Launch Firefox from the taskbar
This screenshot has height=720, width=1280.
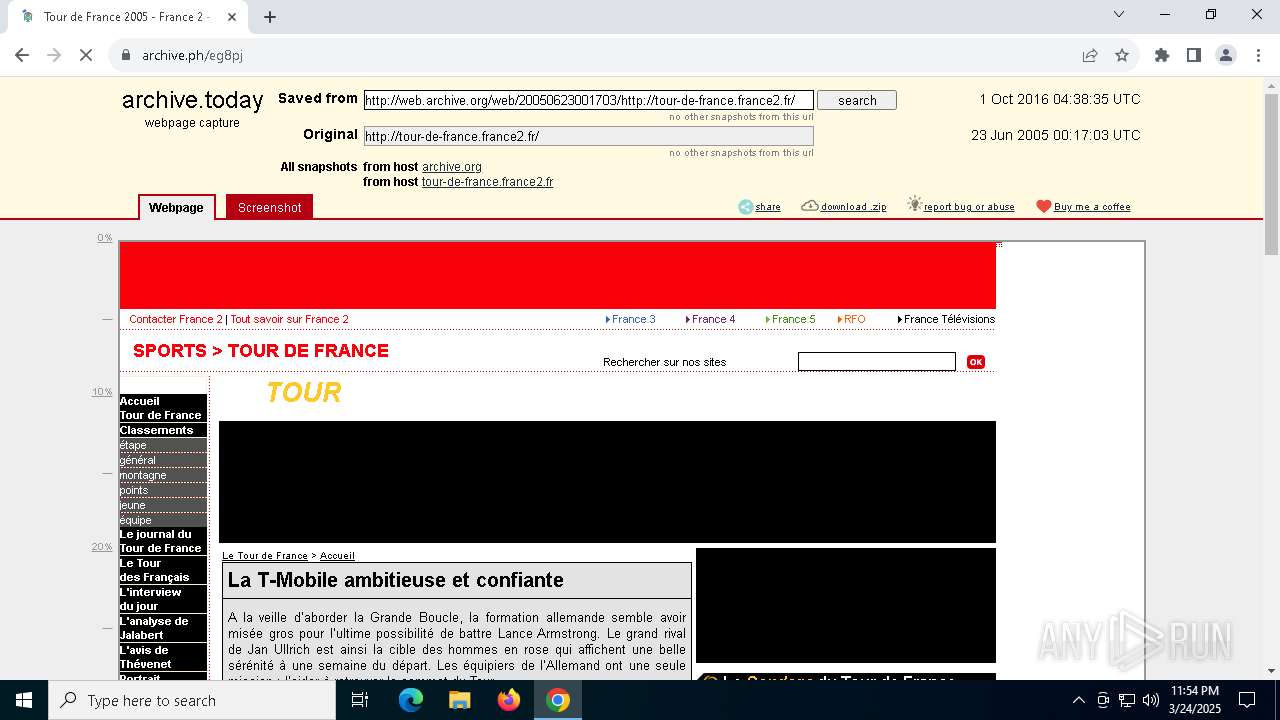[x=509, y=700]
